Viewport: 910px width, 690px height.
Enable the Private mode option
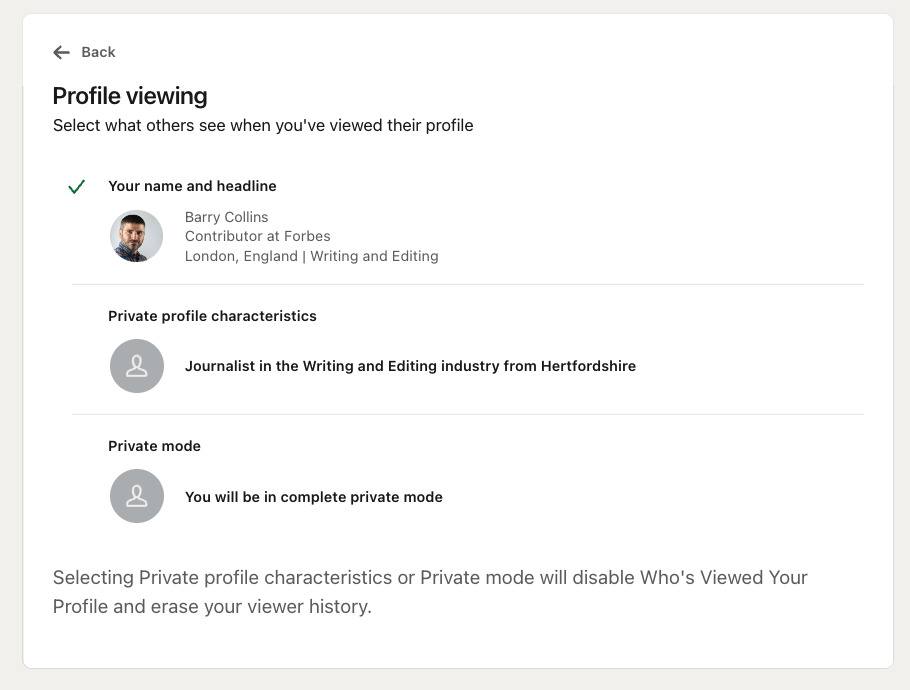click(x=154, y=446)
